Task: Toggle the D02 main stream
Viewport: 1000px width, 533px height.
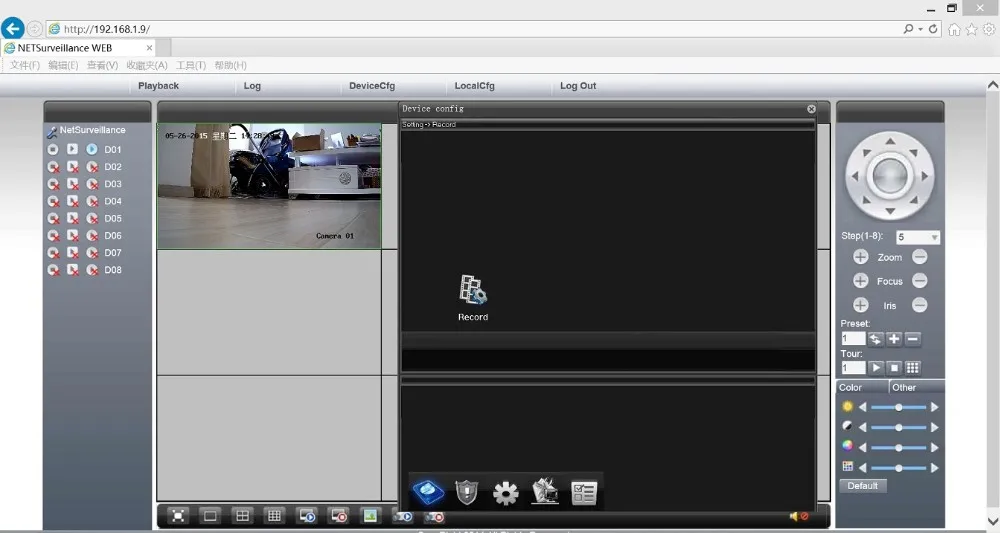Action: 53,166
